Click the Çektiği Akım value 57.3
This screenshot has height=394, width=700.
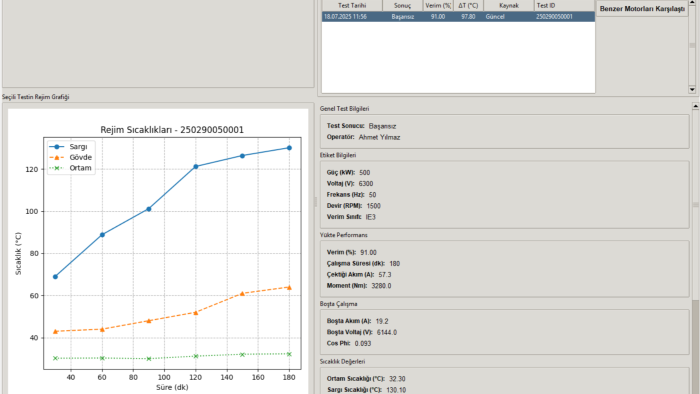[385, 275]
